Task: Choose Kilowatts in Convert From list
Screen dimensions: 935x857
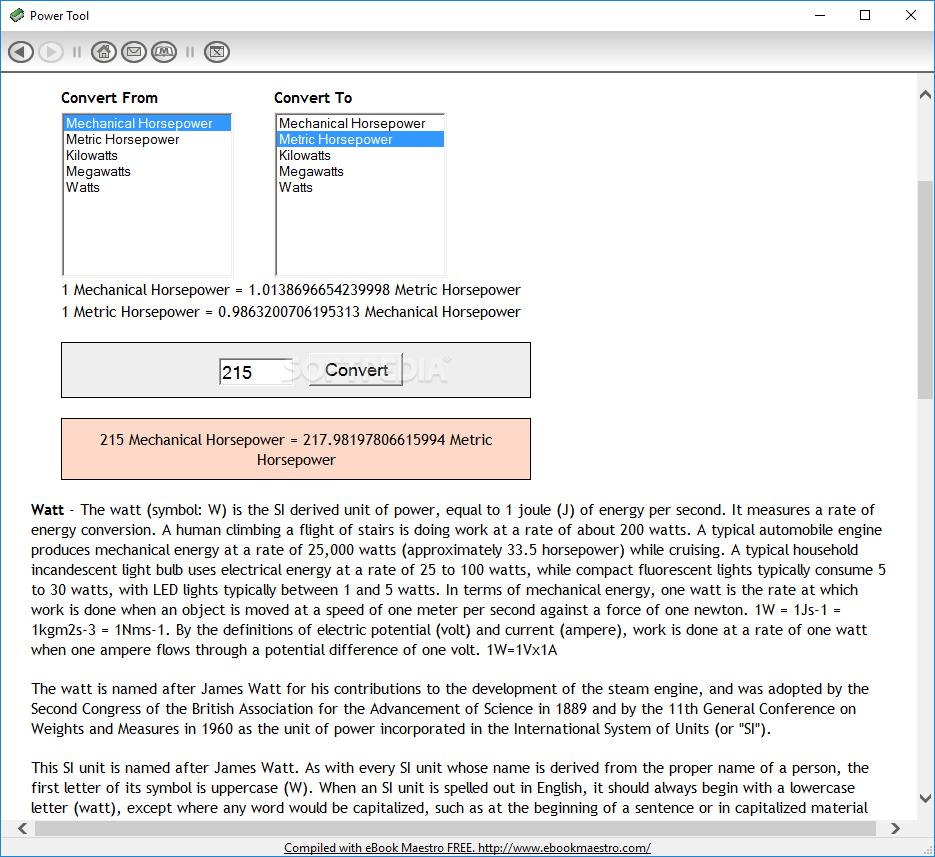Action: click(x=147, y=156)
